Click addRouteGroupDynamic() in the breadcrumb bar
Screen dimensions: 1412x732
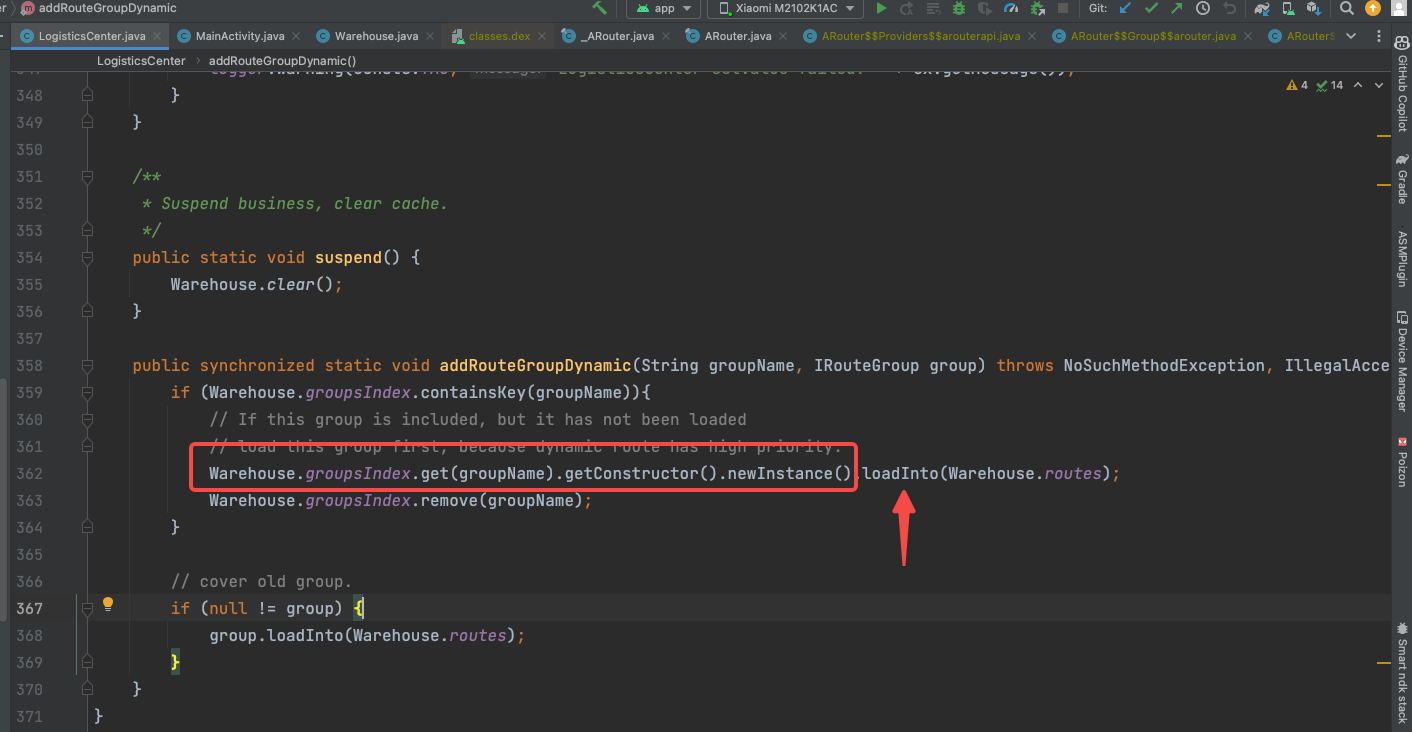[282, 60]
